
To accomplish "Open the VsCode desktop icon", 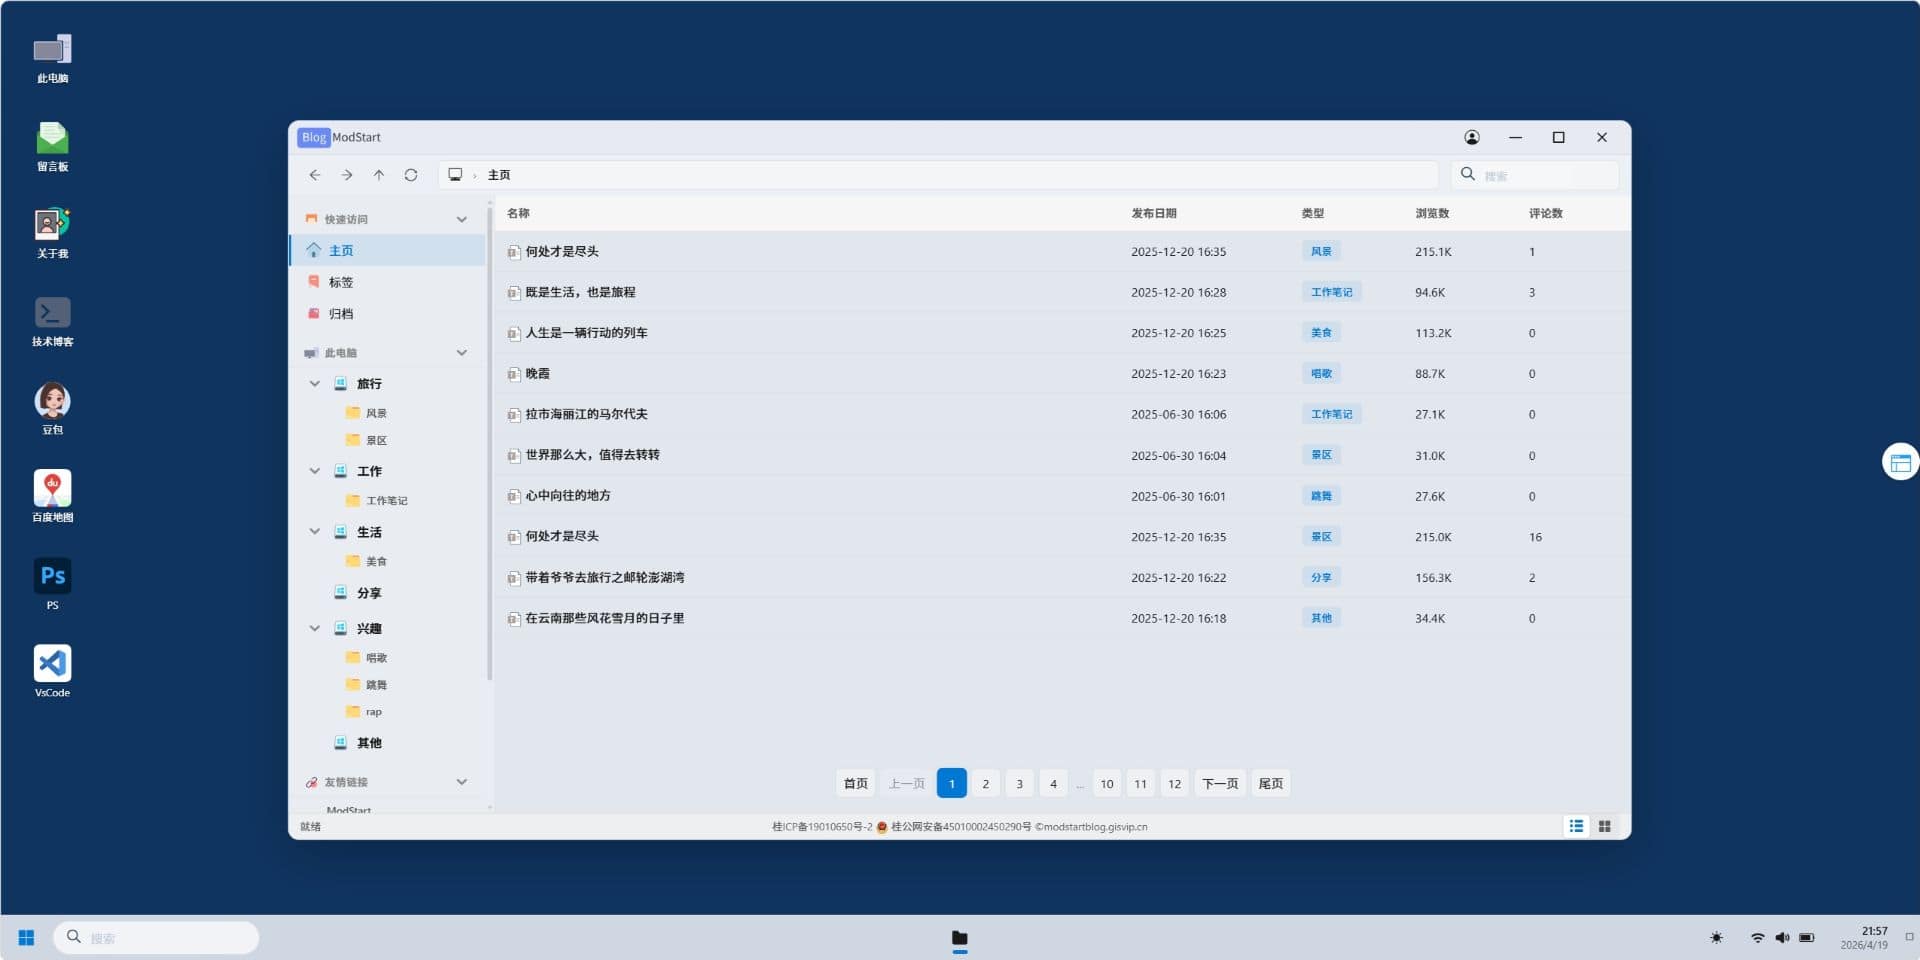I will click(x=52, y=671).
